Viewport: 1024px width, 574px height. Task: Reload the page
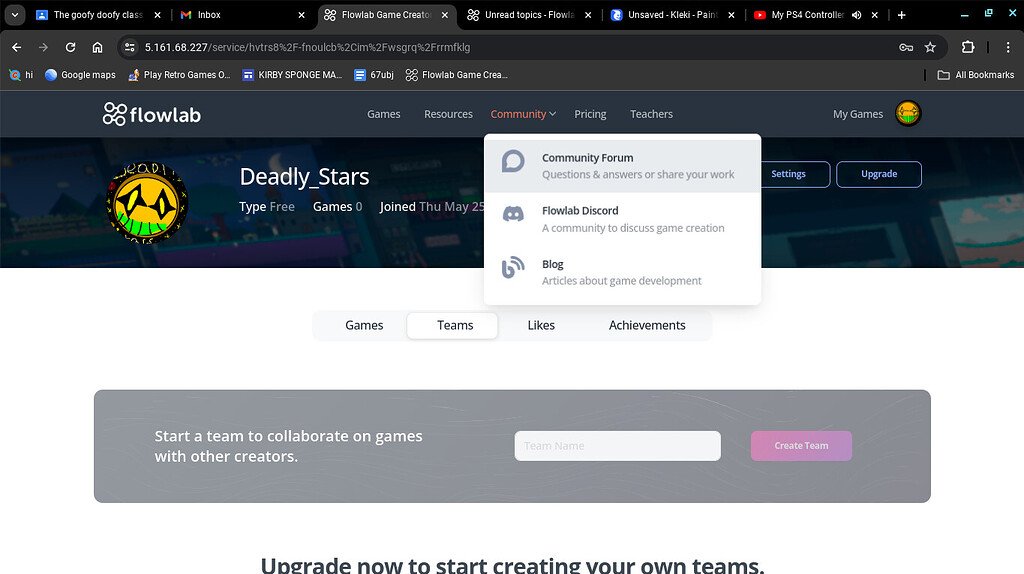[x=71, y=47]
